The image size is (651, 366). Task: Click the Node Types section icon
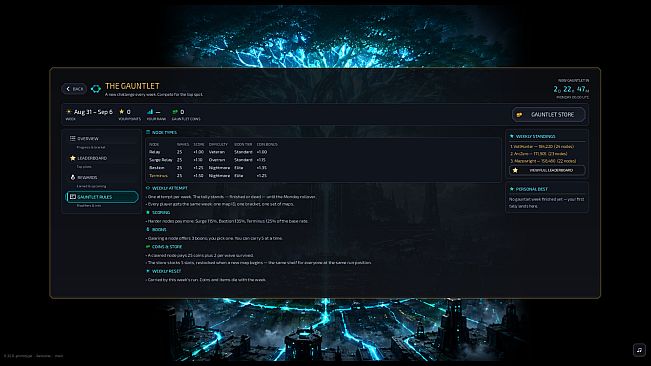point(148,132)
